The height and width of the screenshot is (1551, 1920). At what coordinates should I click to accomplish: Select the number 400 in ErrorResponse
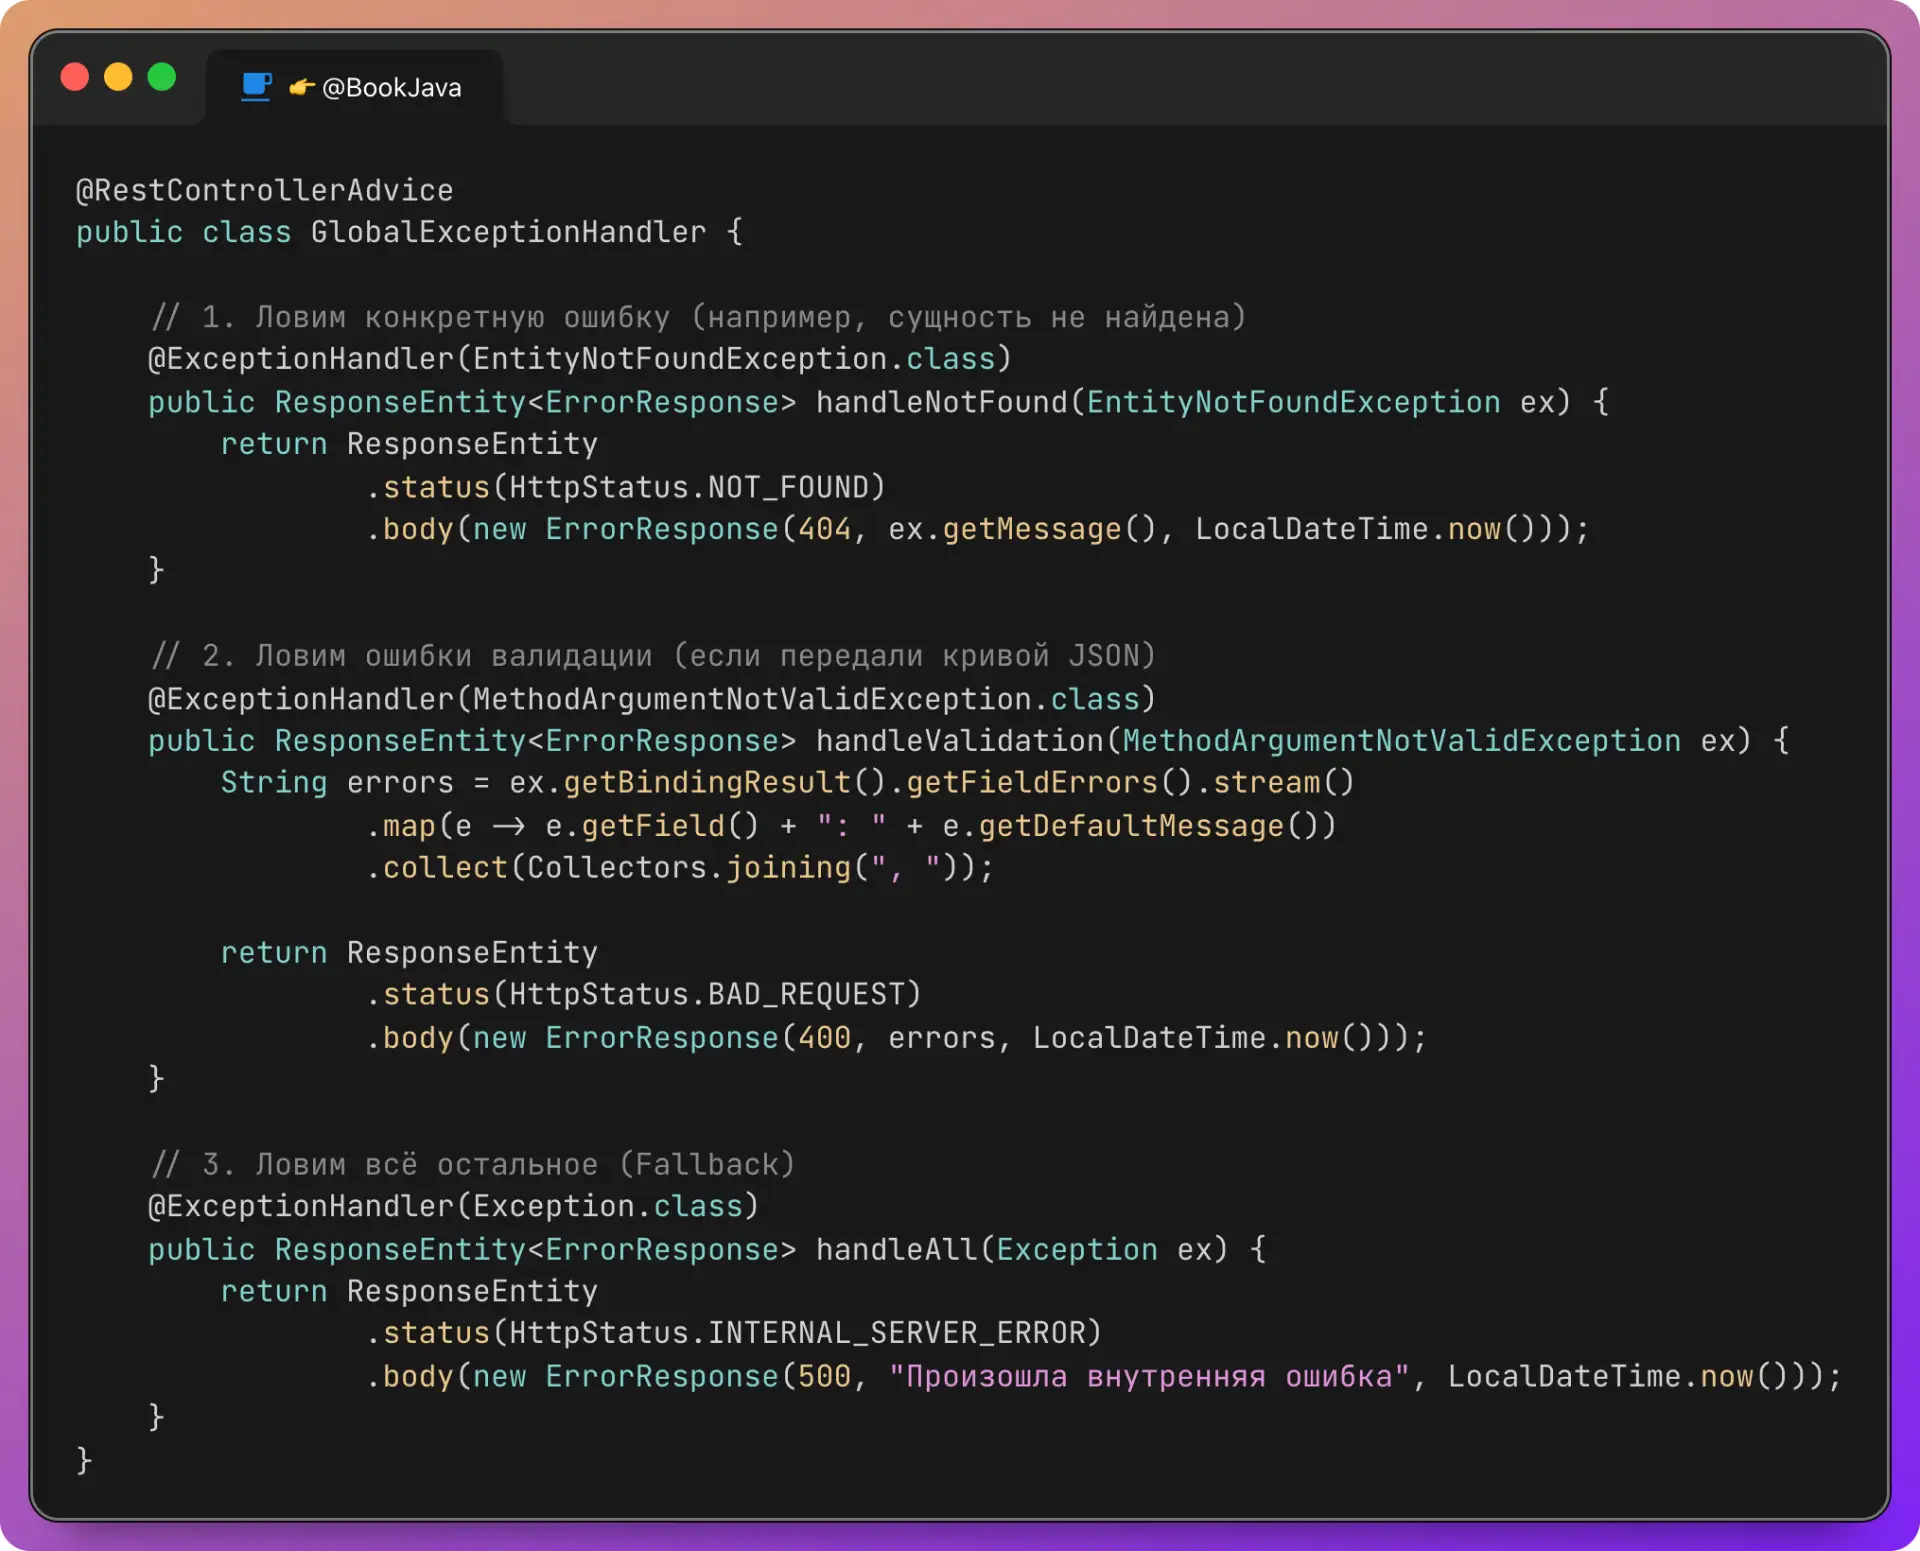coord(825,1038)
